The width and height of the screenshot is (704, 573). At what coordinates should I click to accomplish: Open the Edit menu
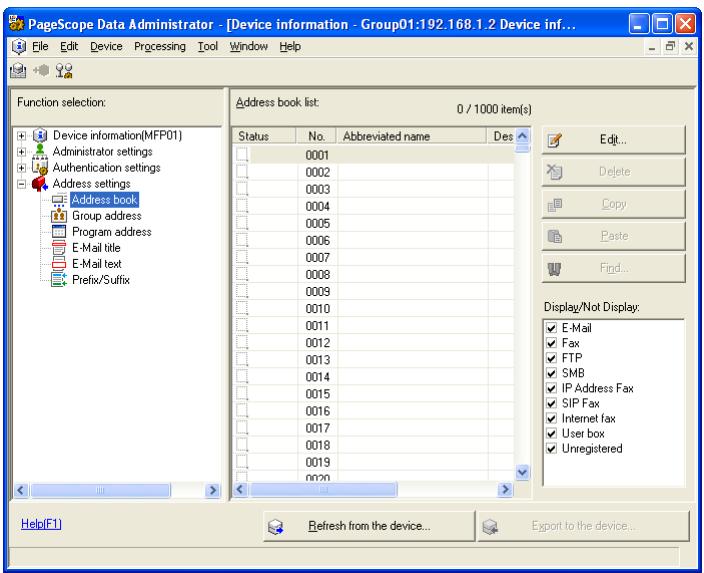pos(69,46)
